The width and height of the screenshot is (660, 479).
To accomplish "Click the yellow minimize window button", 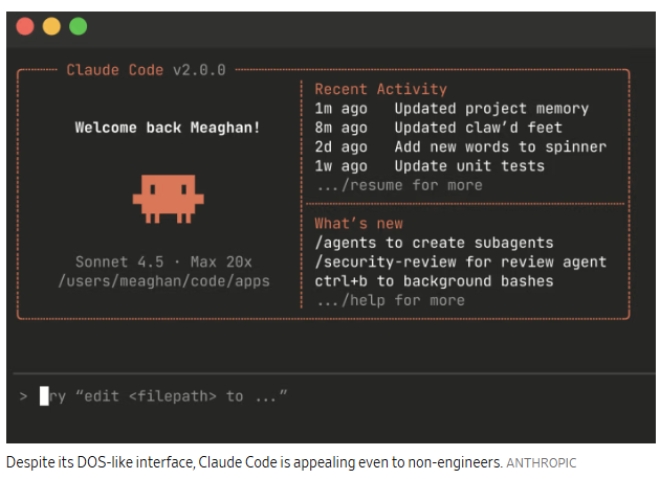I will [x=51, y=27].
